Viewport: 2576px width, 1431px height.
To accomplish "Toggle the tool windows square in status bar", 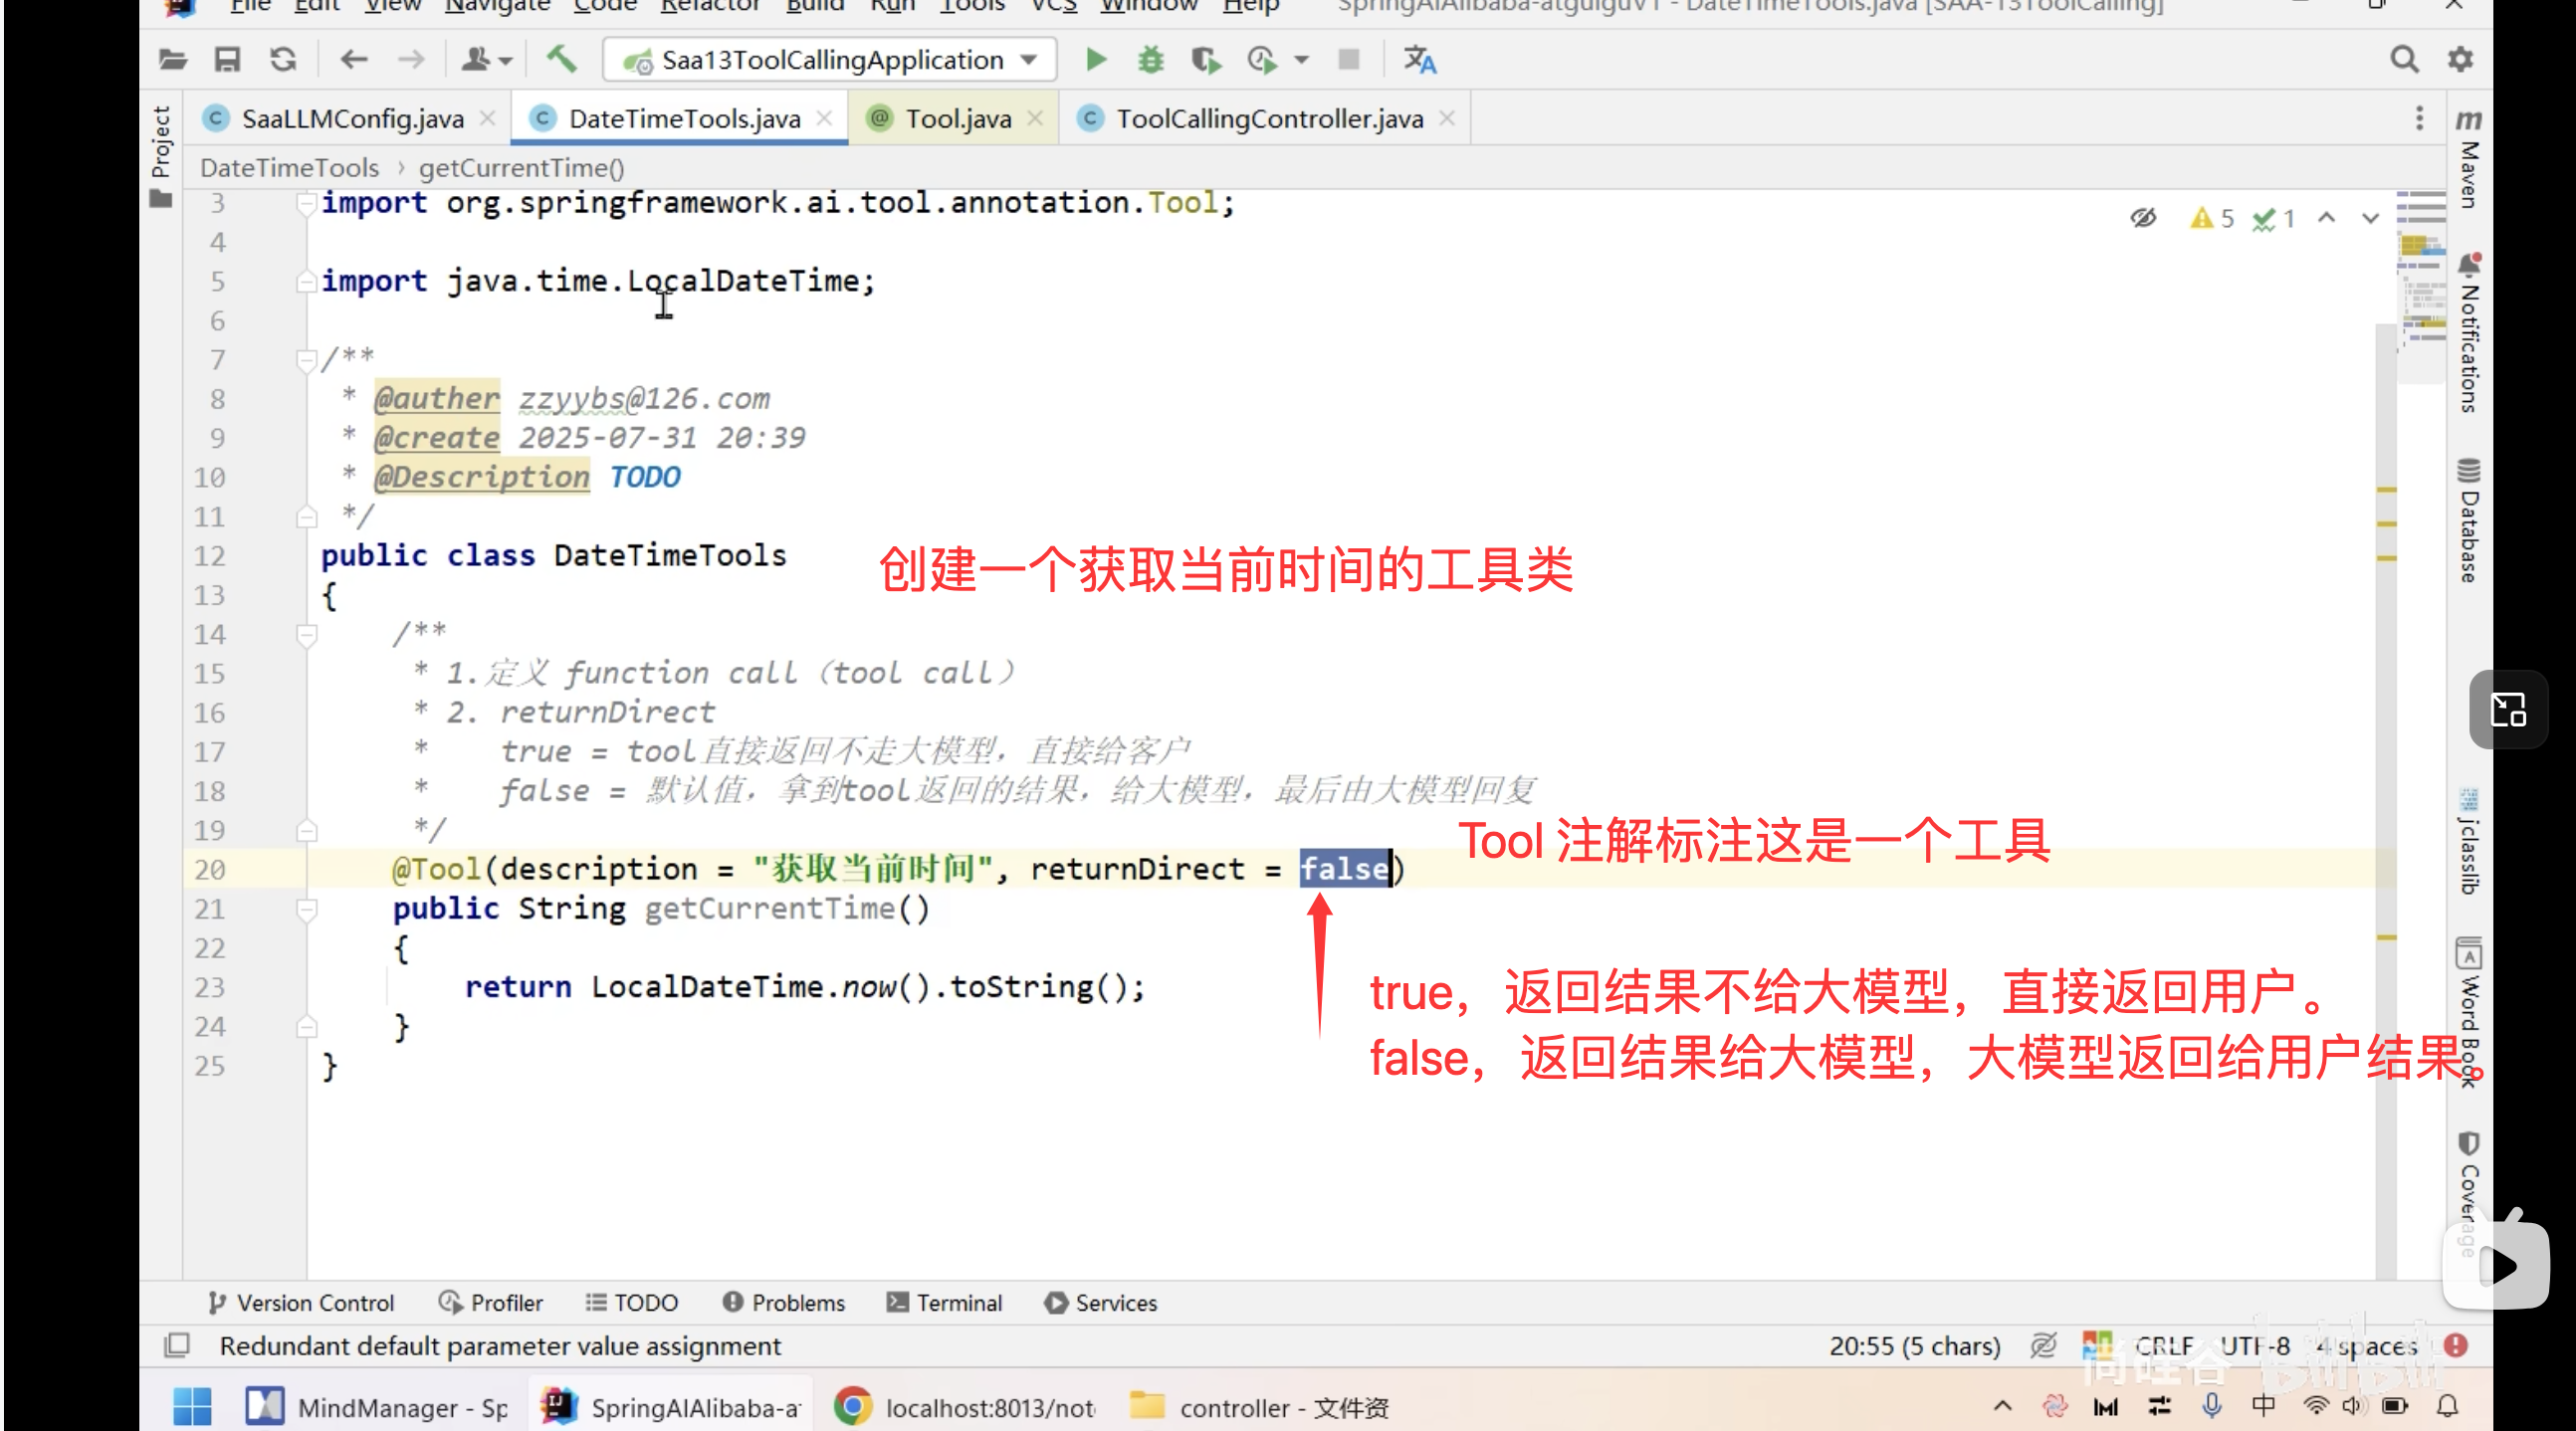I will click(177, 1345).
